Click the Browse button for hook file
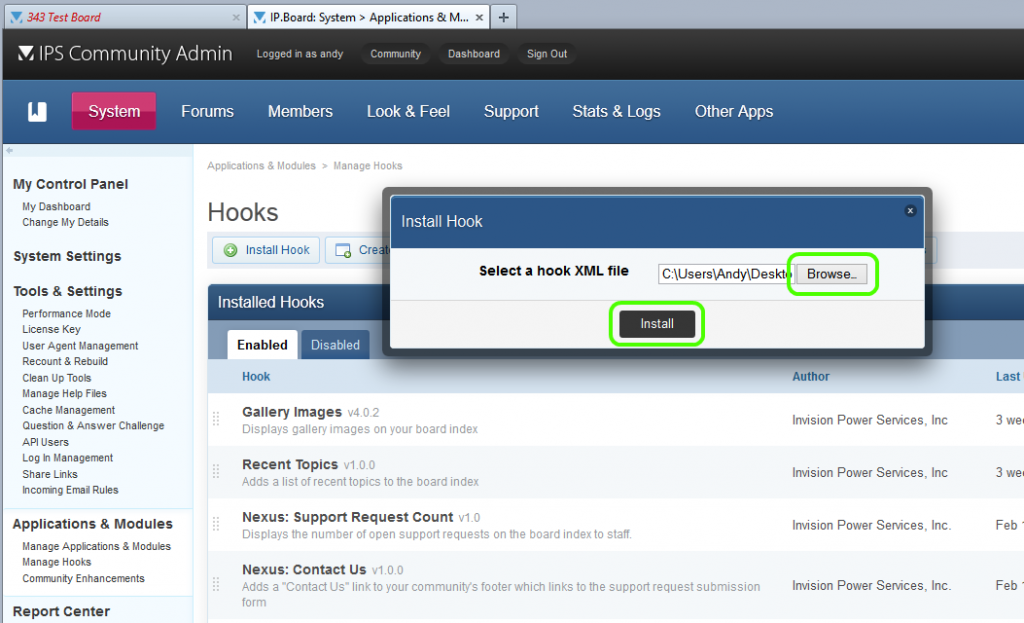1024x623 pixels. (x=831, y=274)
